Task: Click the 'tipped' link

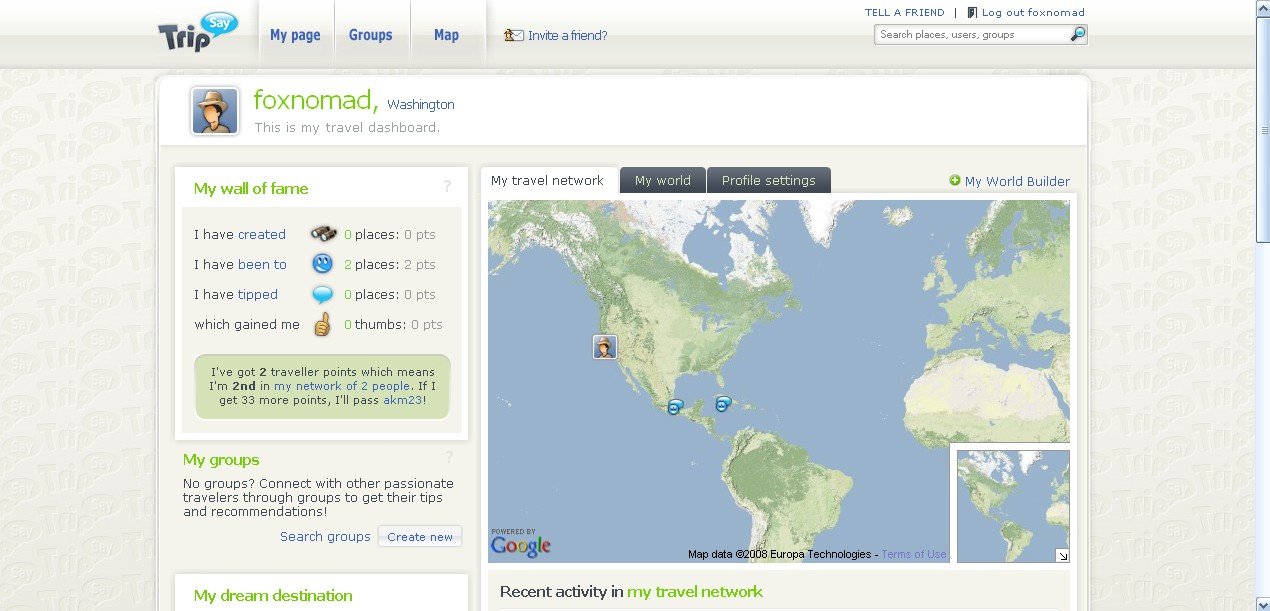Action: pyautogui.click(x=258, y=294)
